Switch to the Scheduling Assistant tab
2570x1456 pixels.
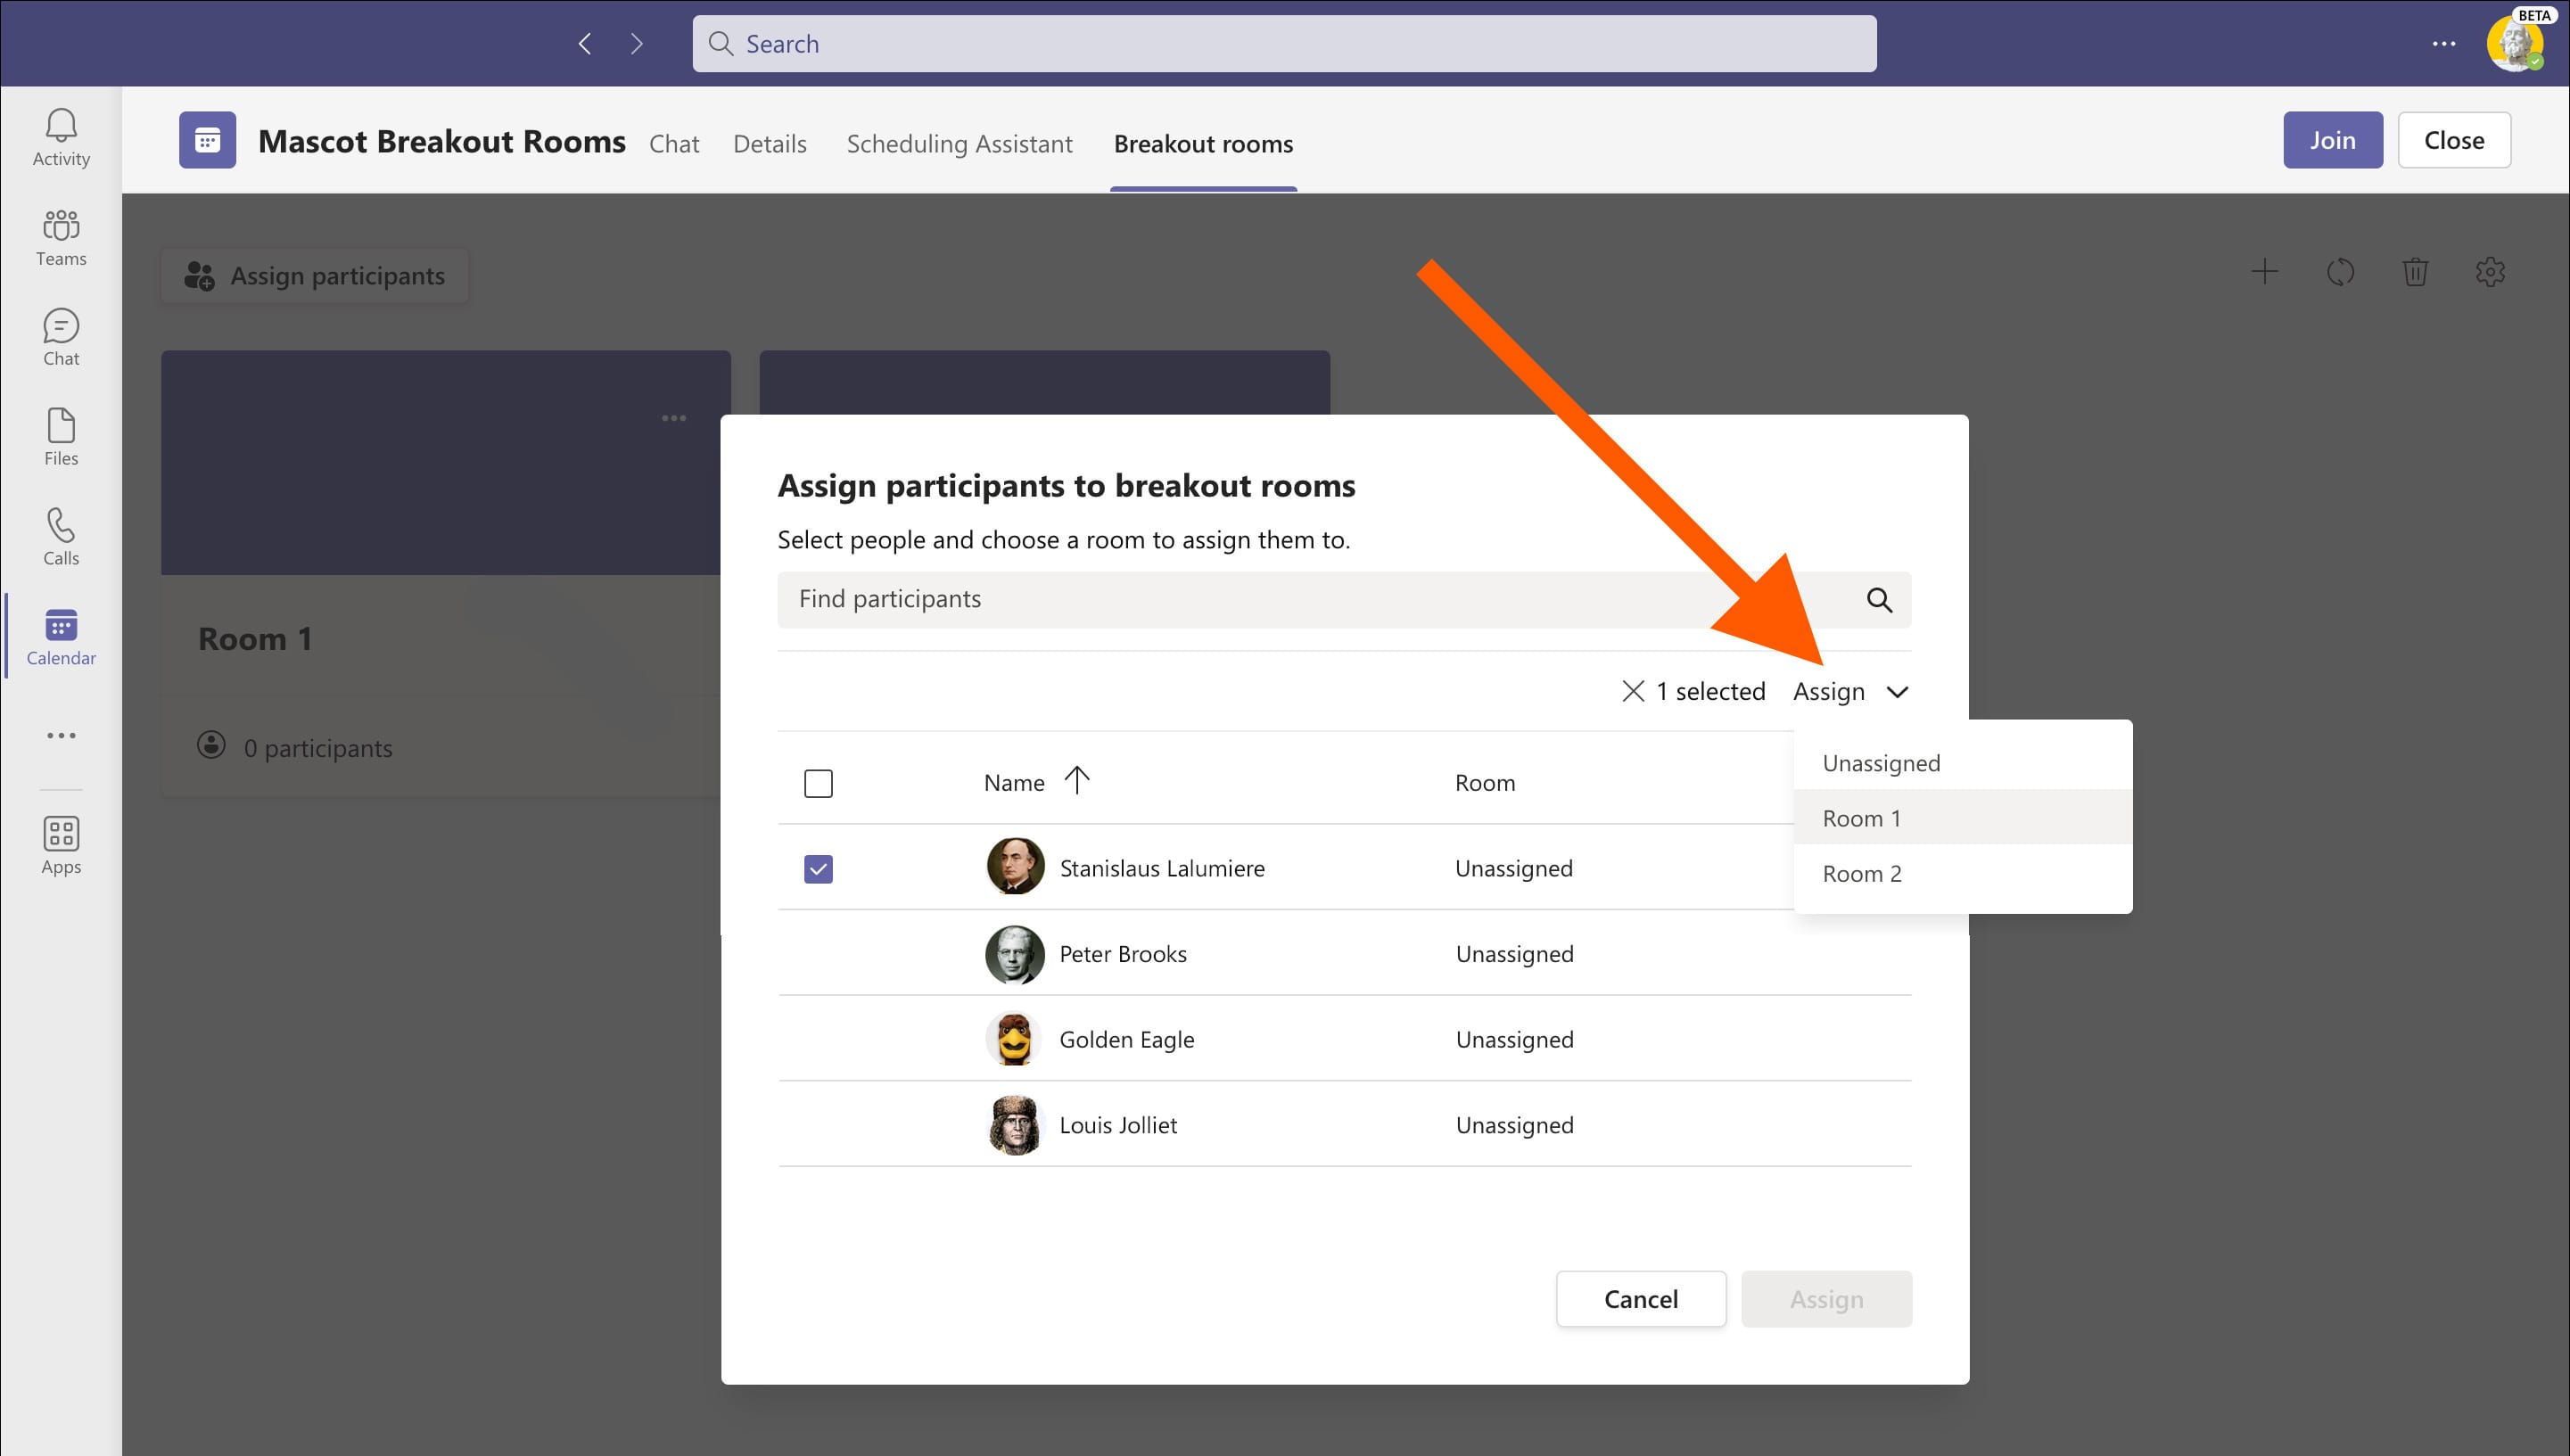click(959, 144)
